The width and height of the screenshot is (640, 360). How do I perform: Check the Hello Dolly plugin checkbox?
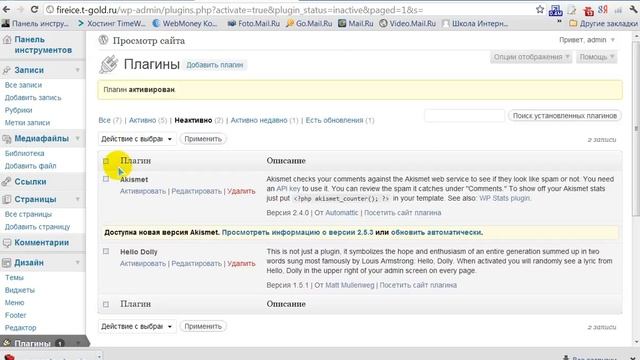click(106, 251)
